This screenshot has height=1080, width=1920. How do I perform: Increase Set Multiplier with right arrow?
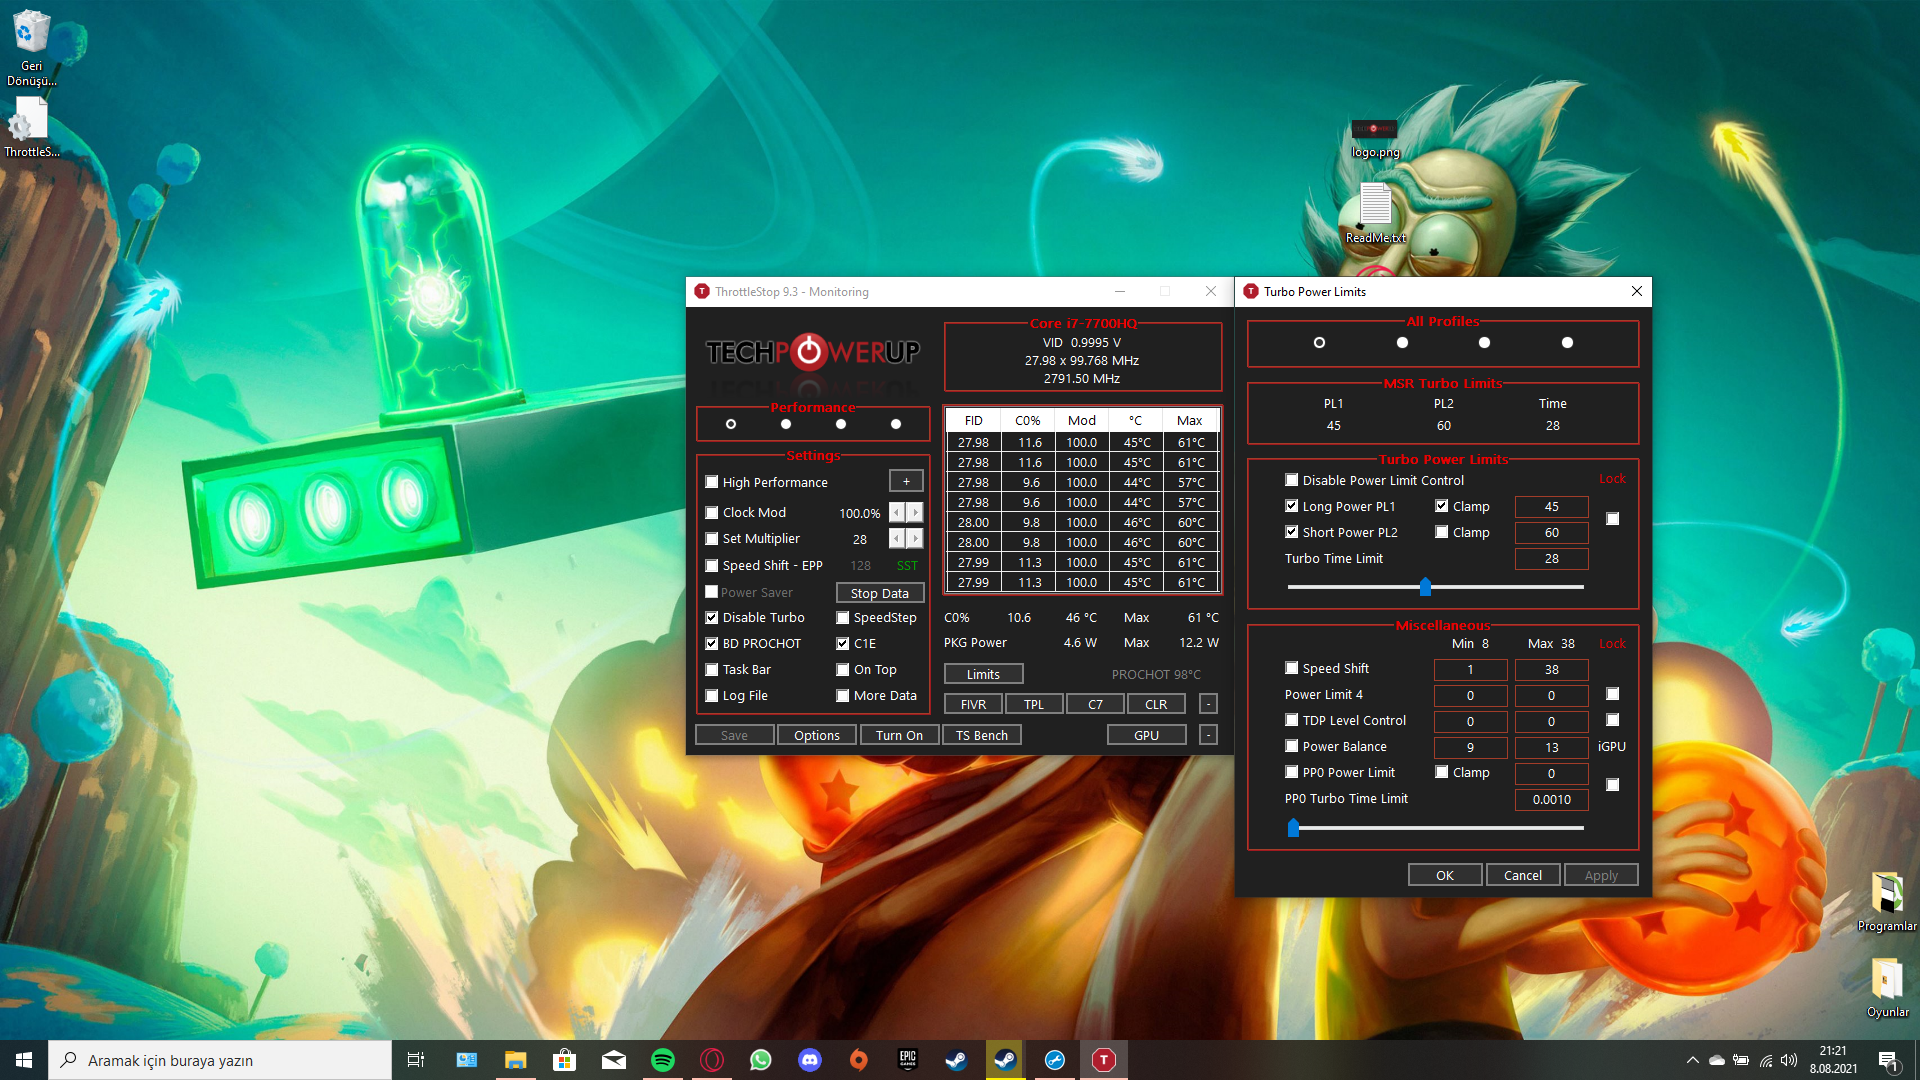(915, 539)
